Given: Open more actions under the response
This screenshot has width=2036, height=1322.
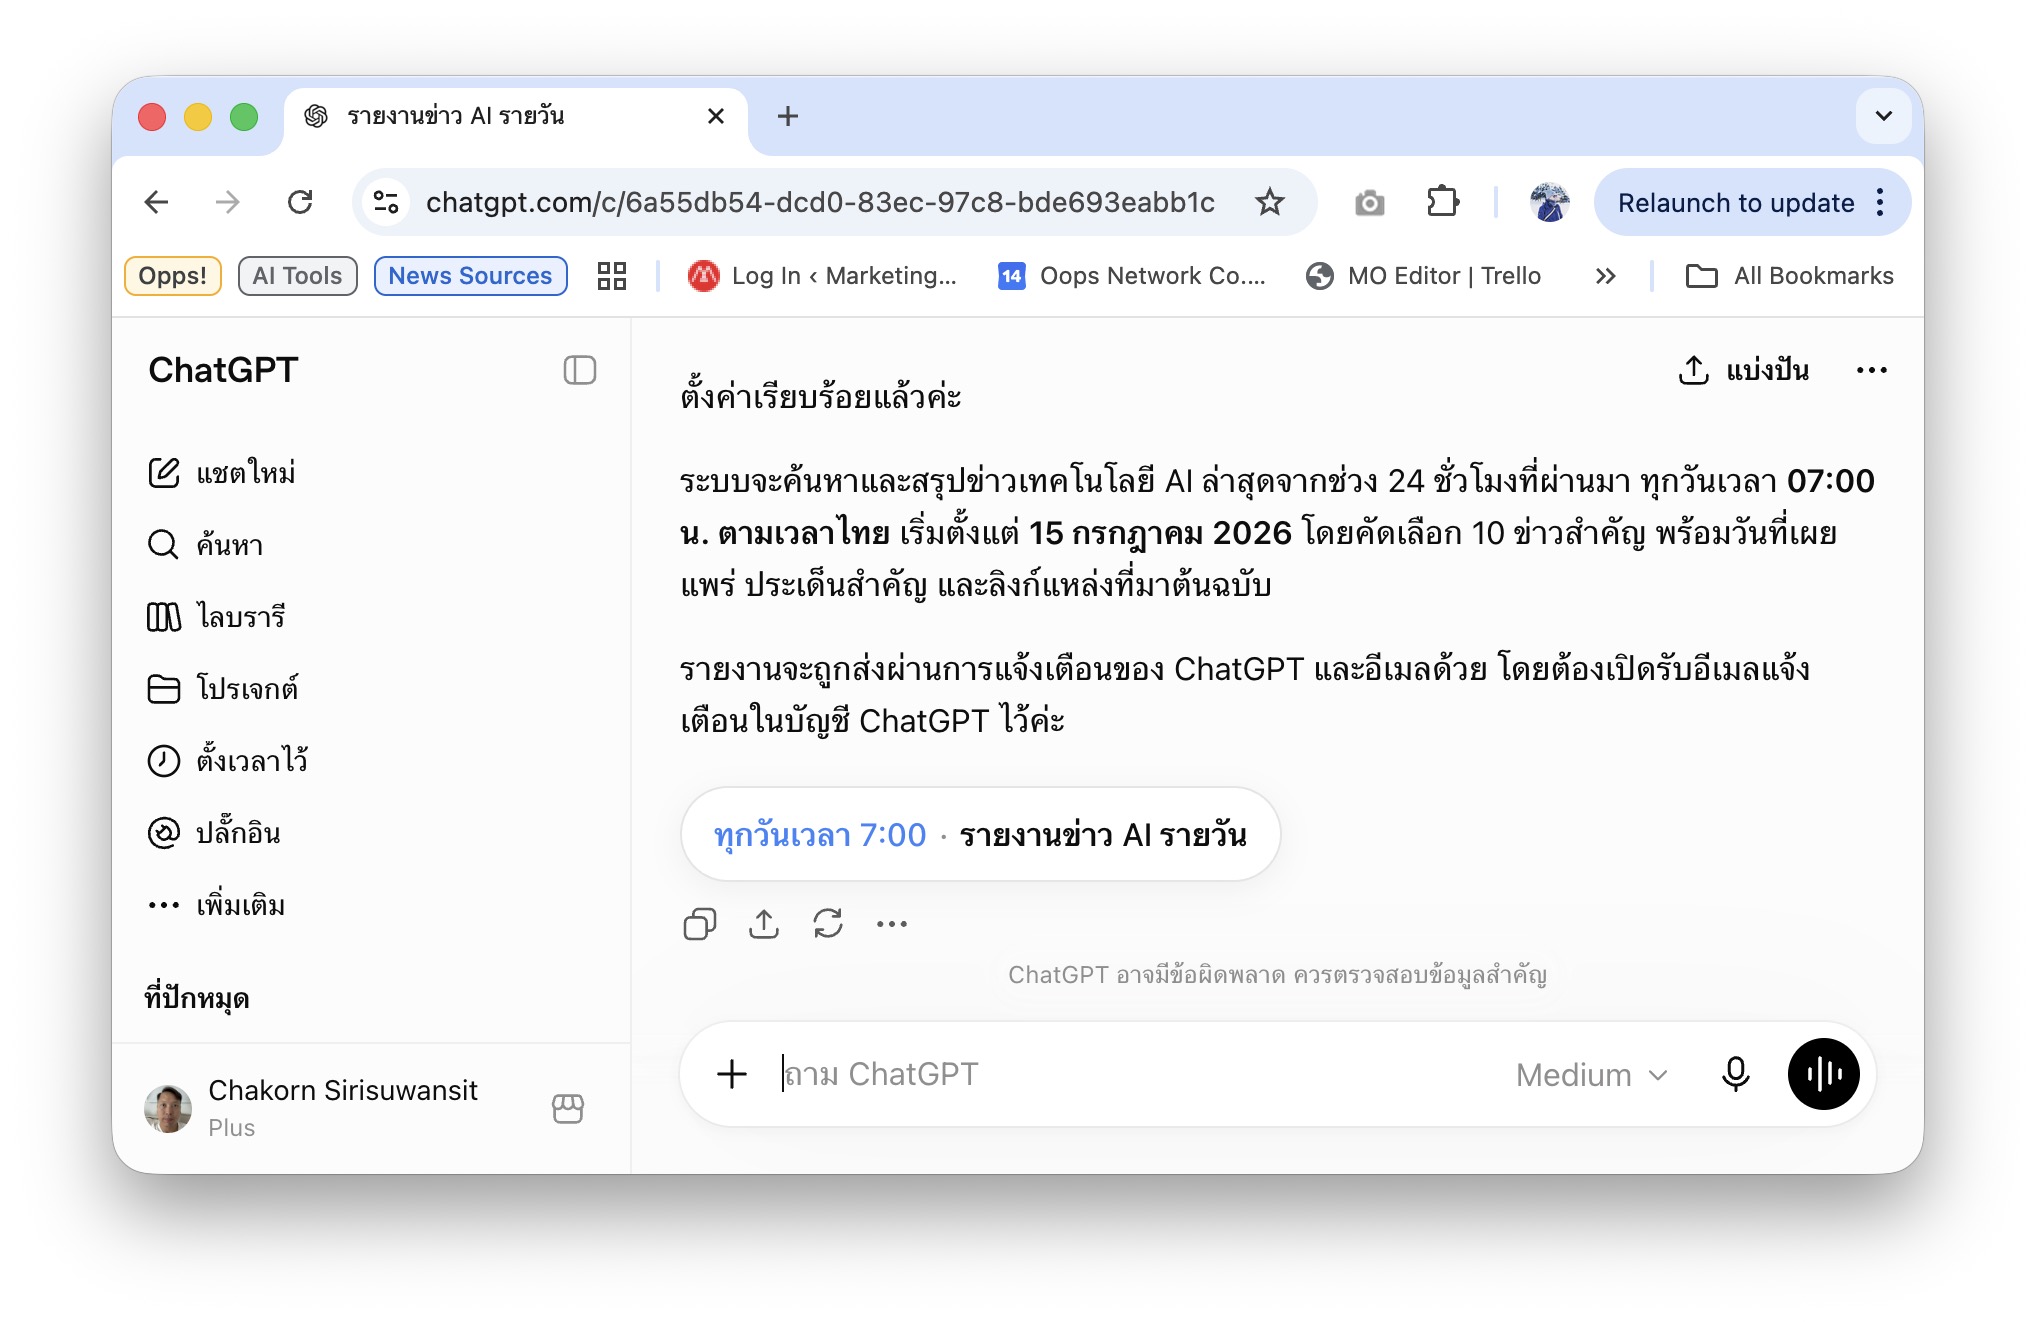Looking at the screenshot, I should pos(892,924).
